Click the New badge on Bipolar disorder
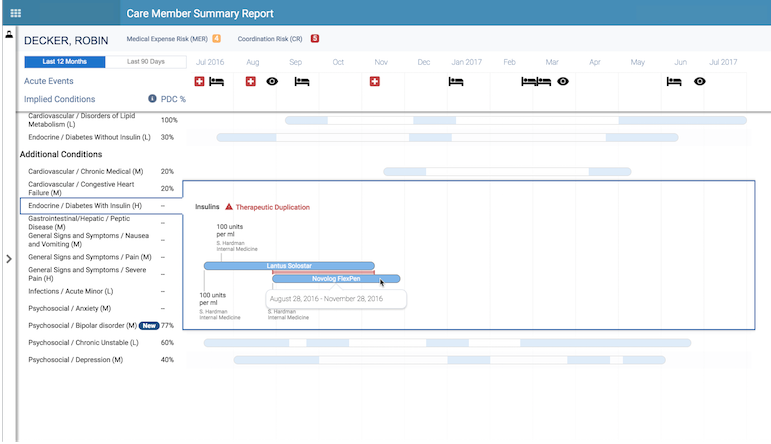This screenshot has width=771, height=444. [149, 326]
